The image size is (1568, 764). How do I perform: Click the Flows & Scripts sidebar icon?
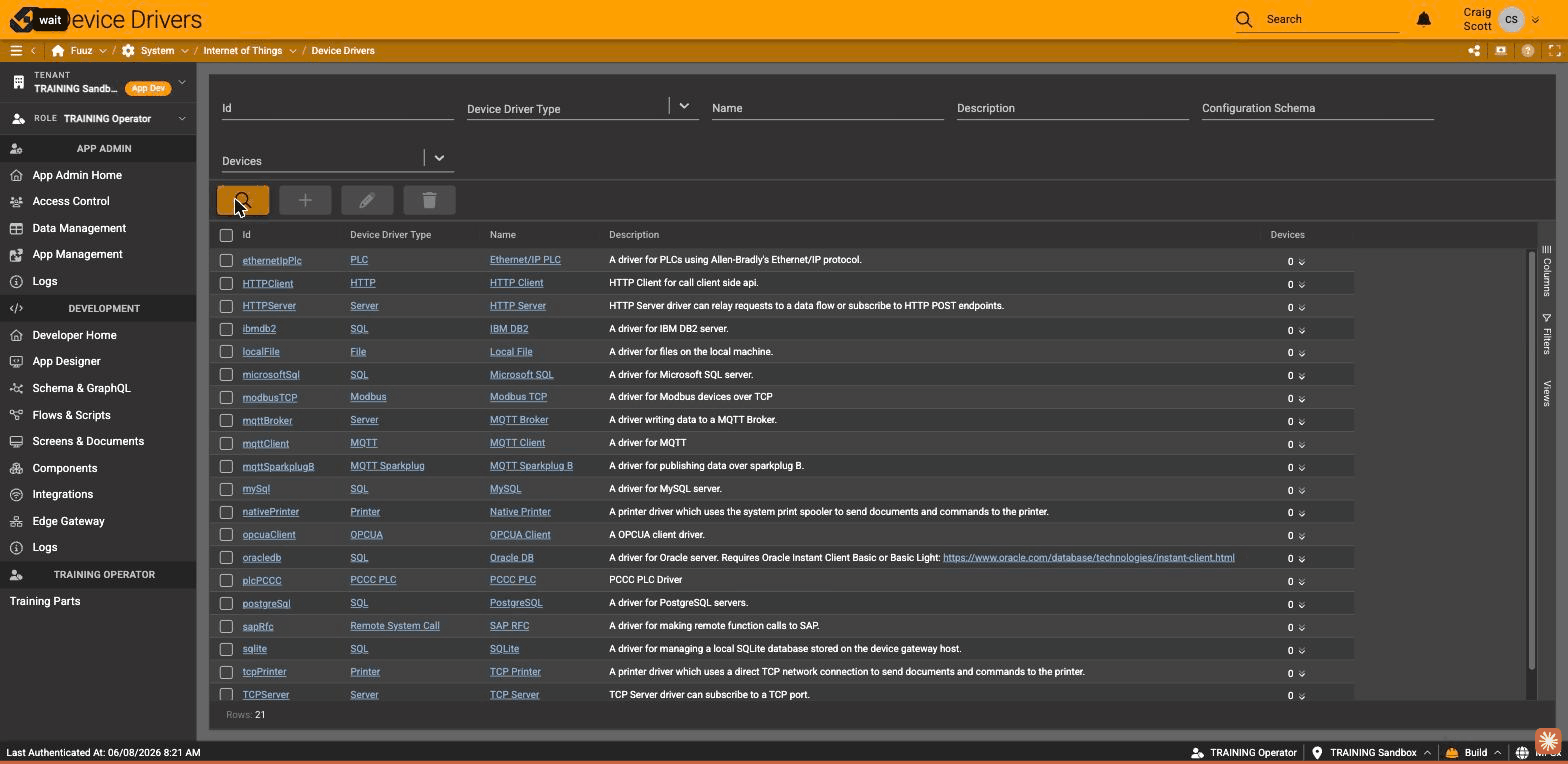pos(16,415)
